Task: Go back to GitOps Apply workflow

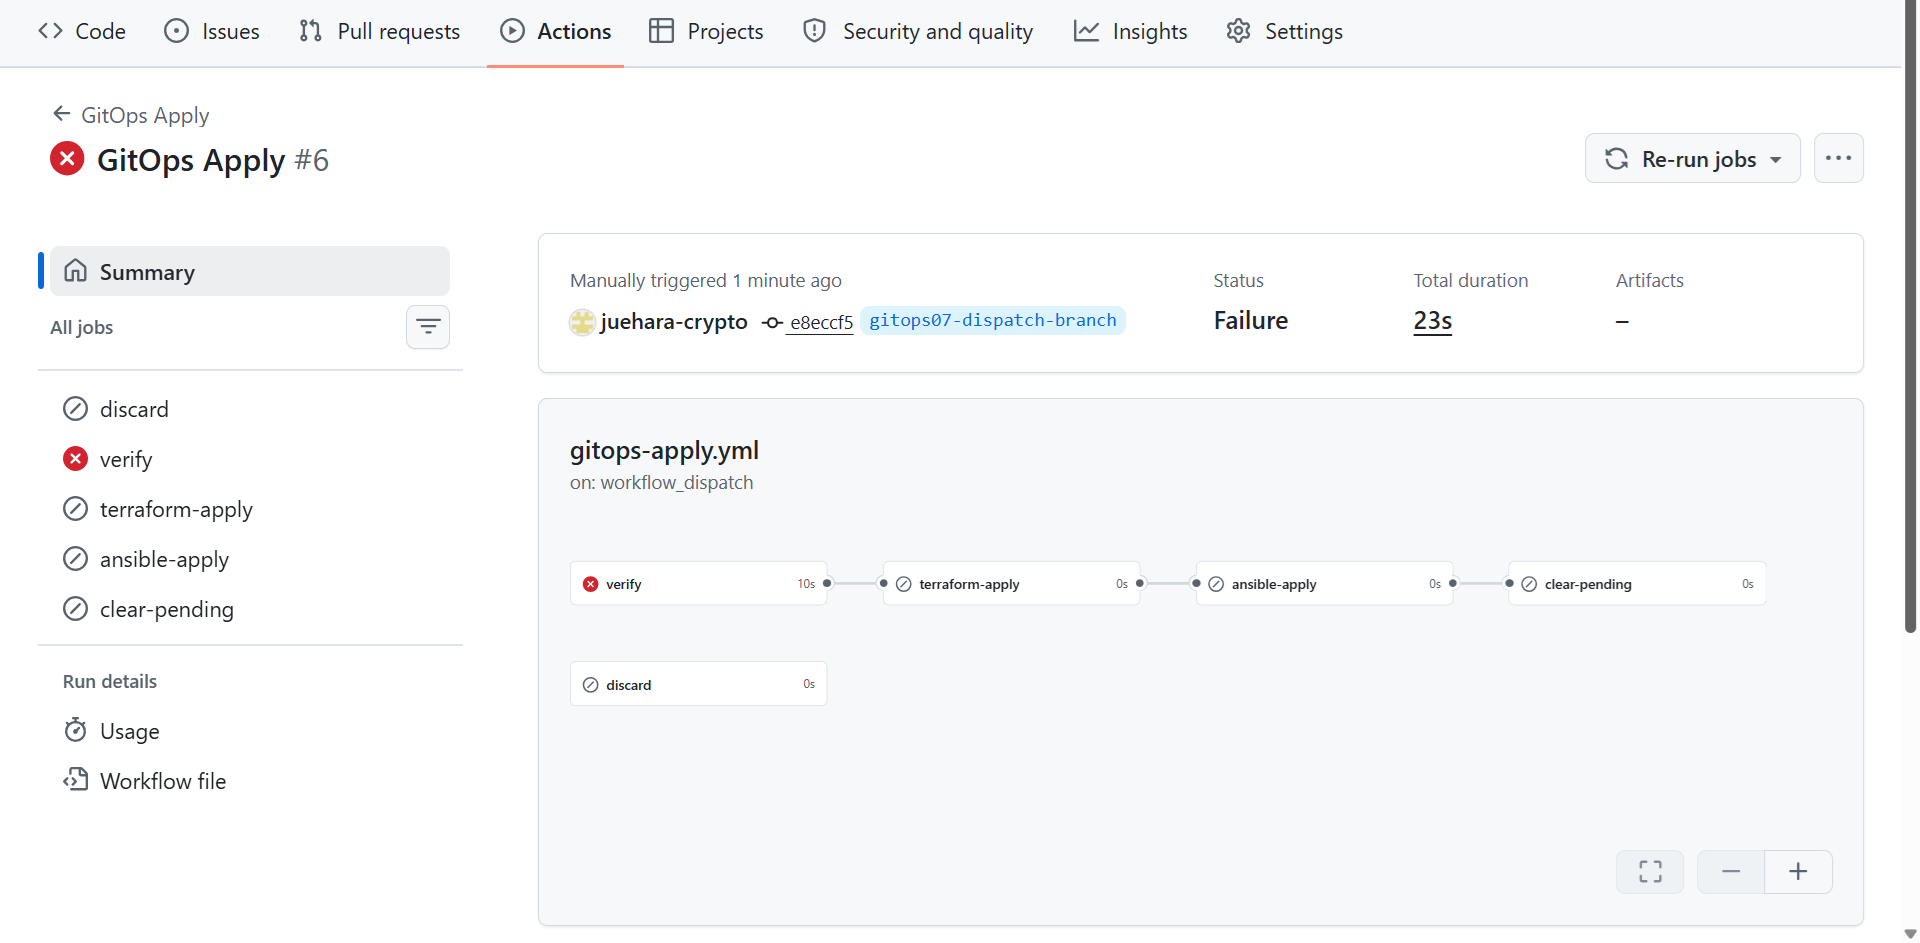Action: [x=131, y=115]
